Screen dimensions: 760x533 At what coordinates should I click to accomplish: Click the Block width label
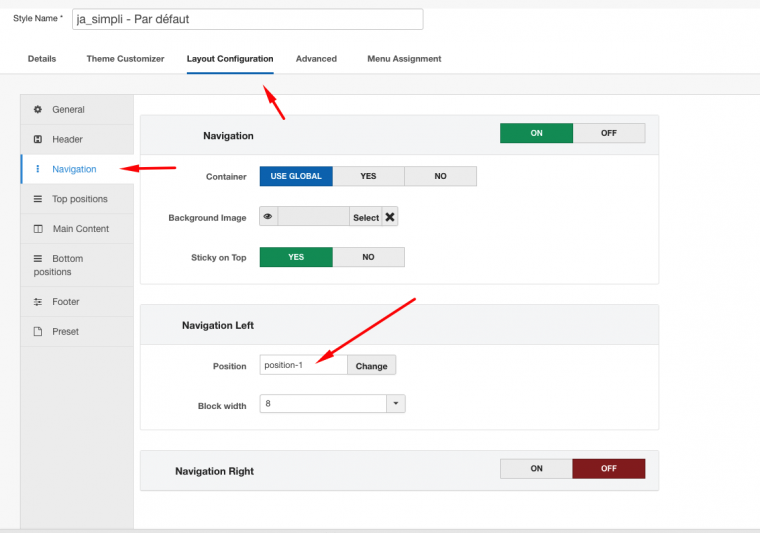pos(222,406)
